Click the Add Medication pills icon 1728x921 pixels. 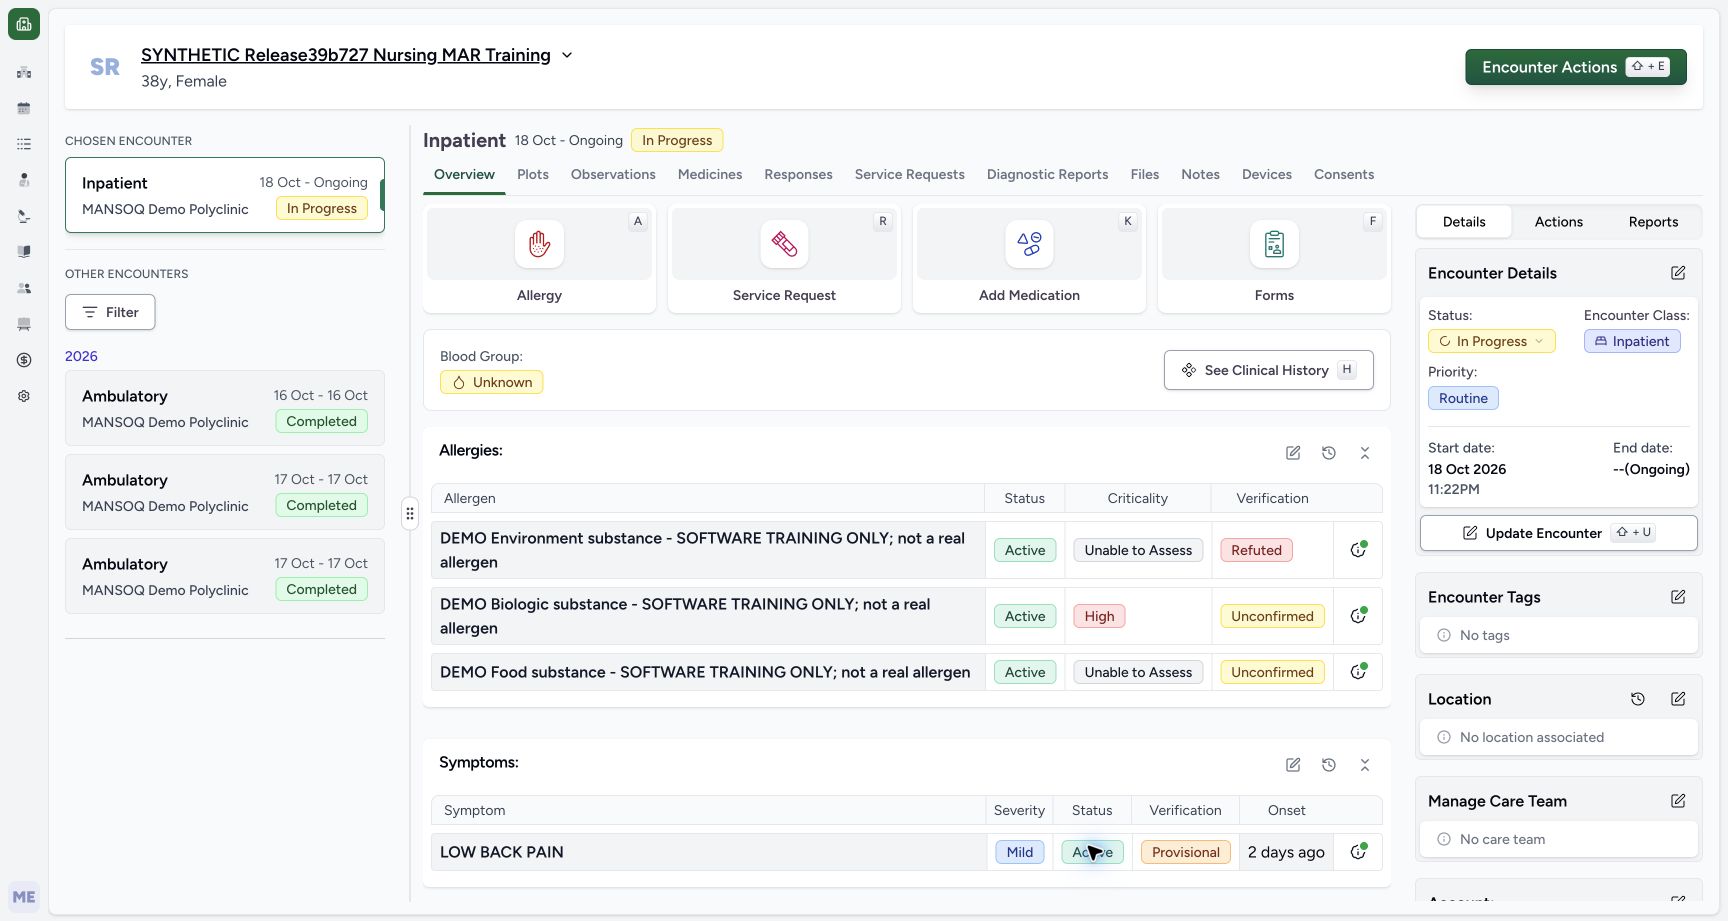[x=1029, y=244]
